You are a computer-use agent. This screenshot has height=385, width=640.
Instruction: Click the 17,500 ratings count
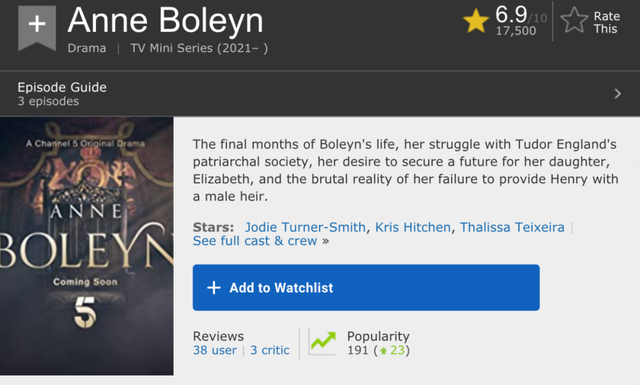[x=516, y=31]
